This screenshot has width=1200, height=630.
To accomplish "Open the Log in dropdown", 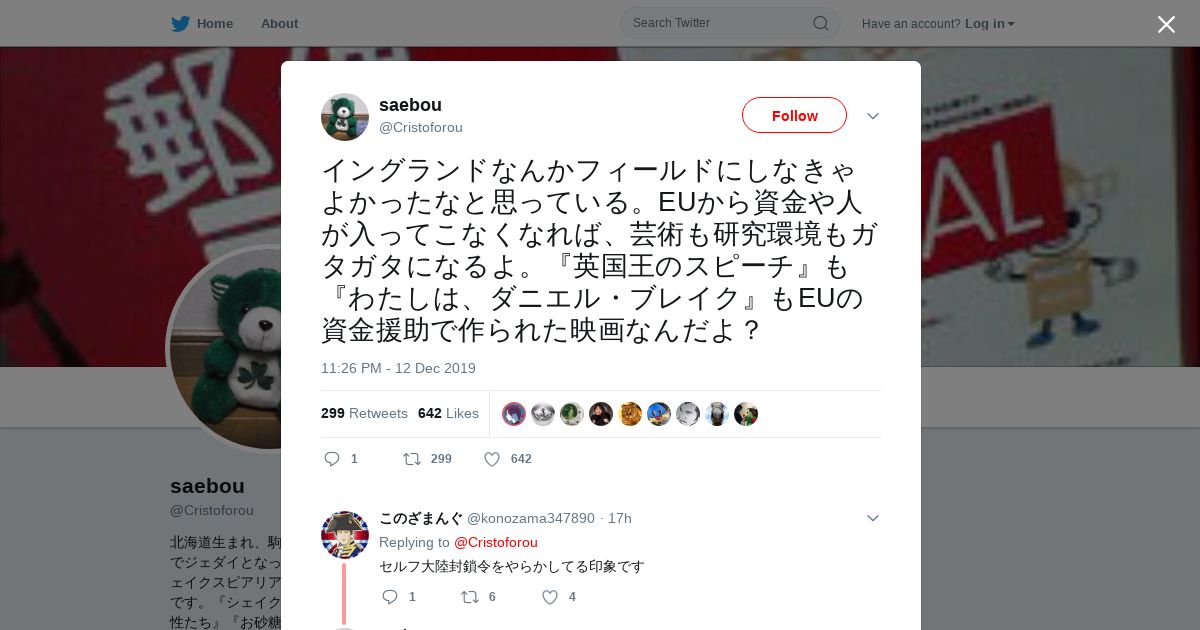I will coord(989,24).
